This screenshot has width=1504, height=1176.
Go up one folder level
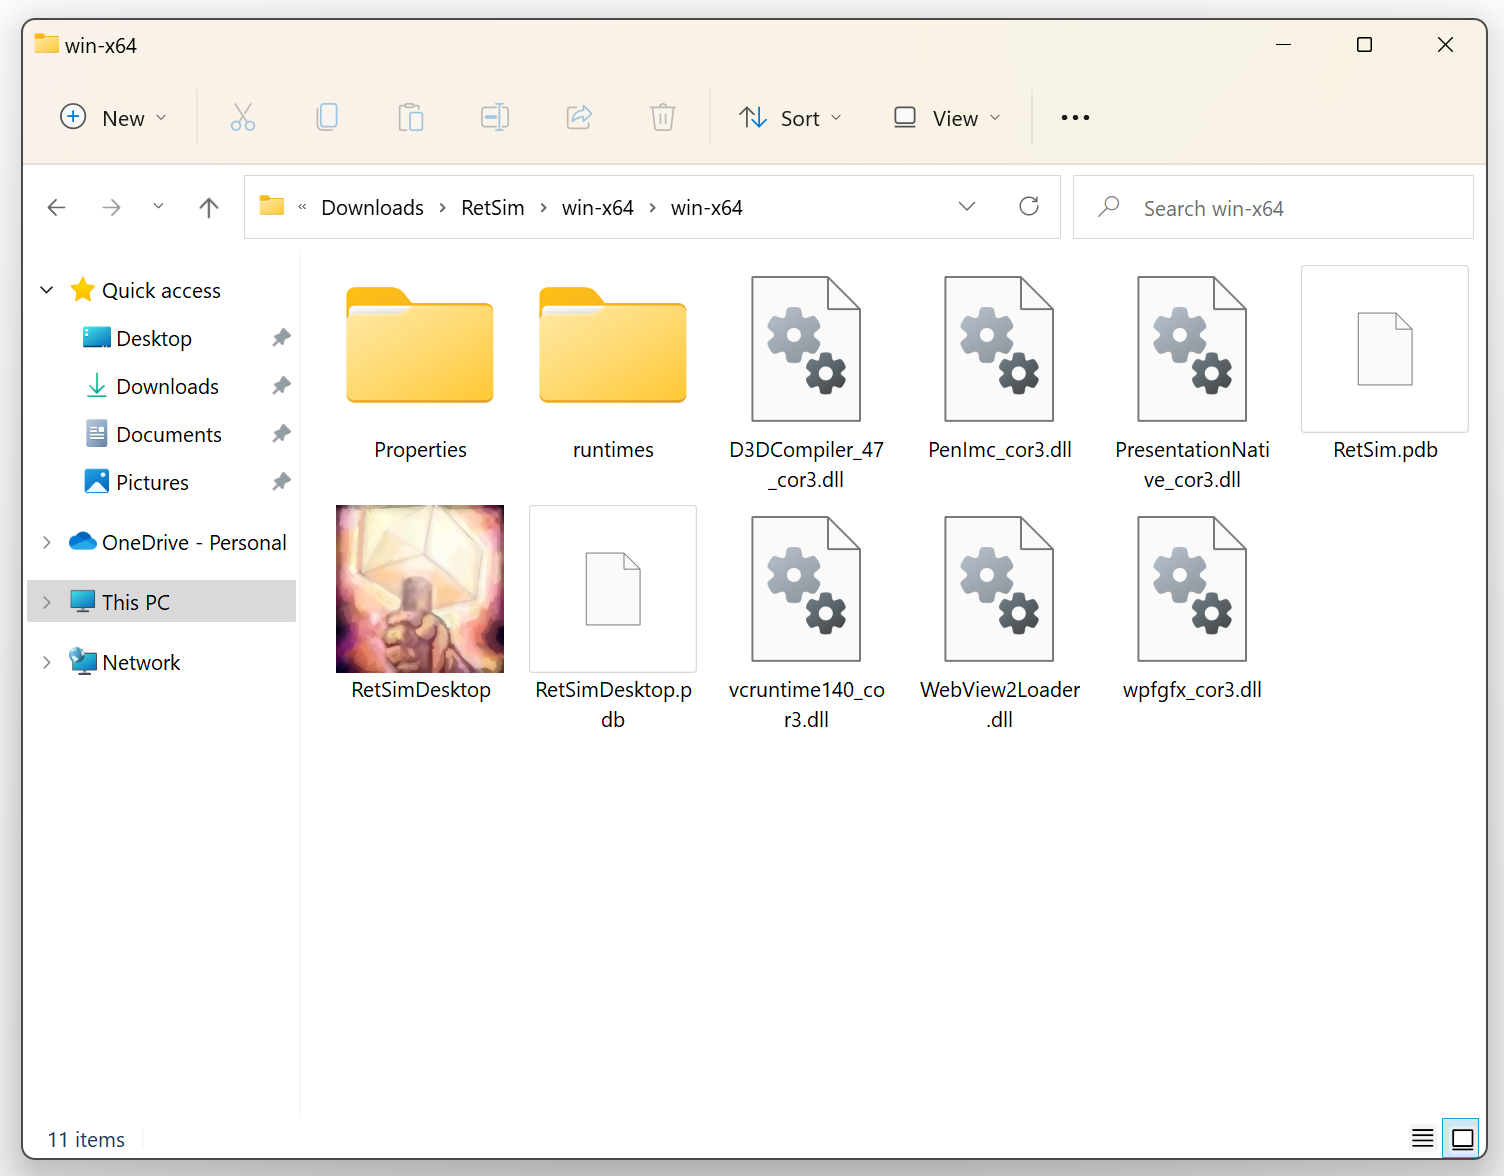(208, 207)
